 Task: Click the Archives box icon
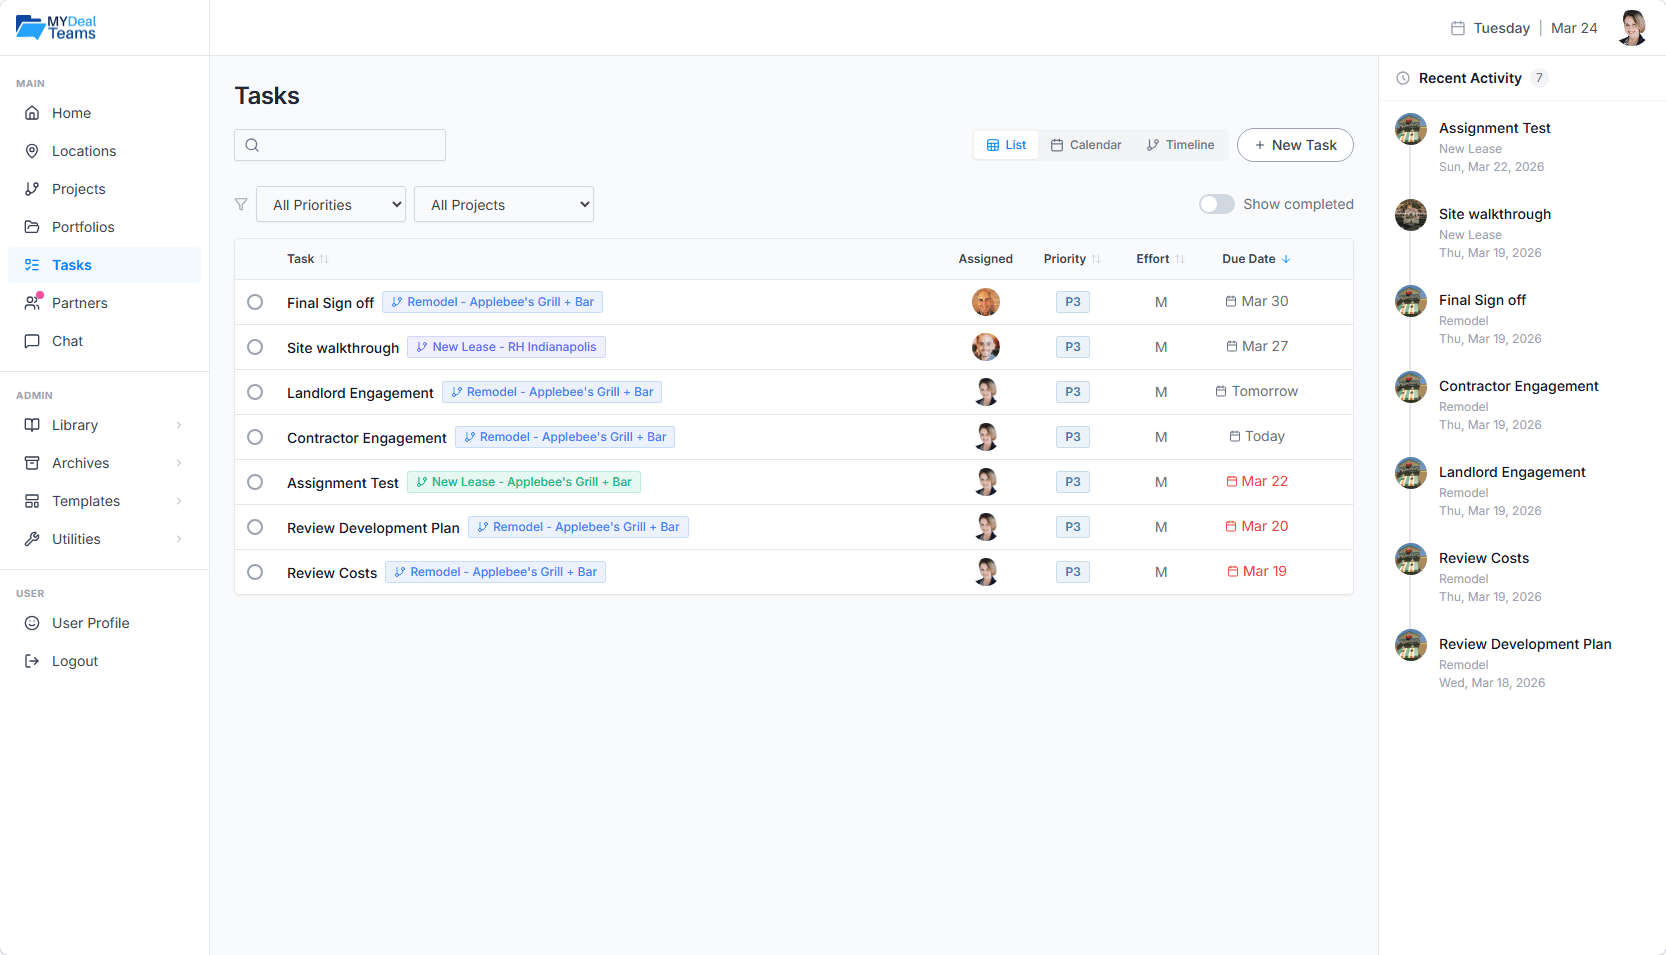[x=32, y=463]
